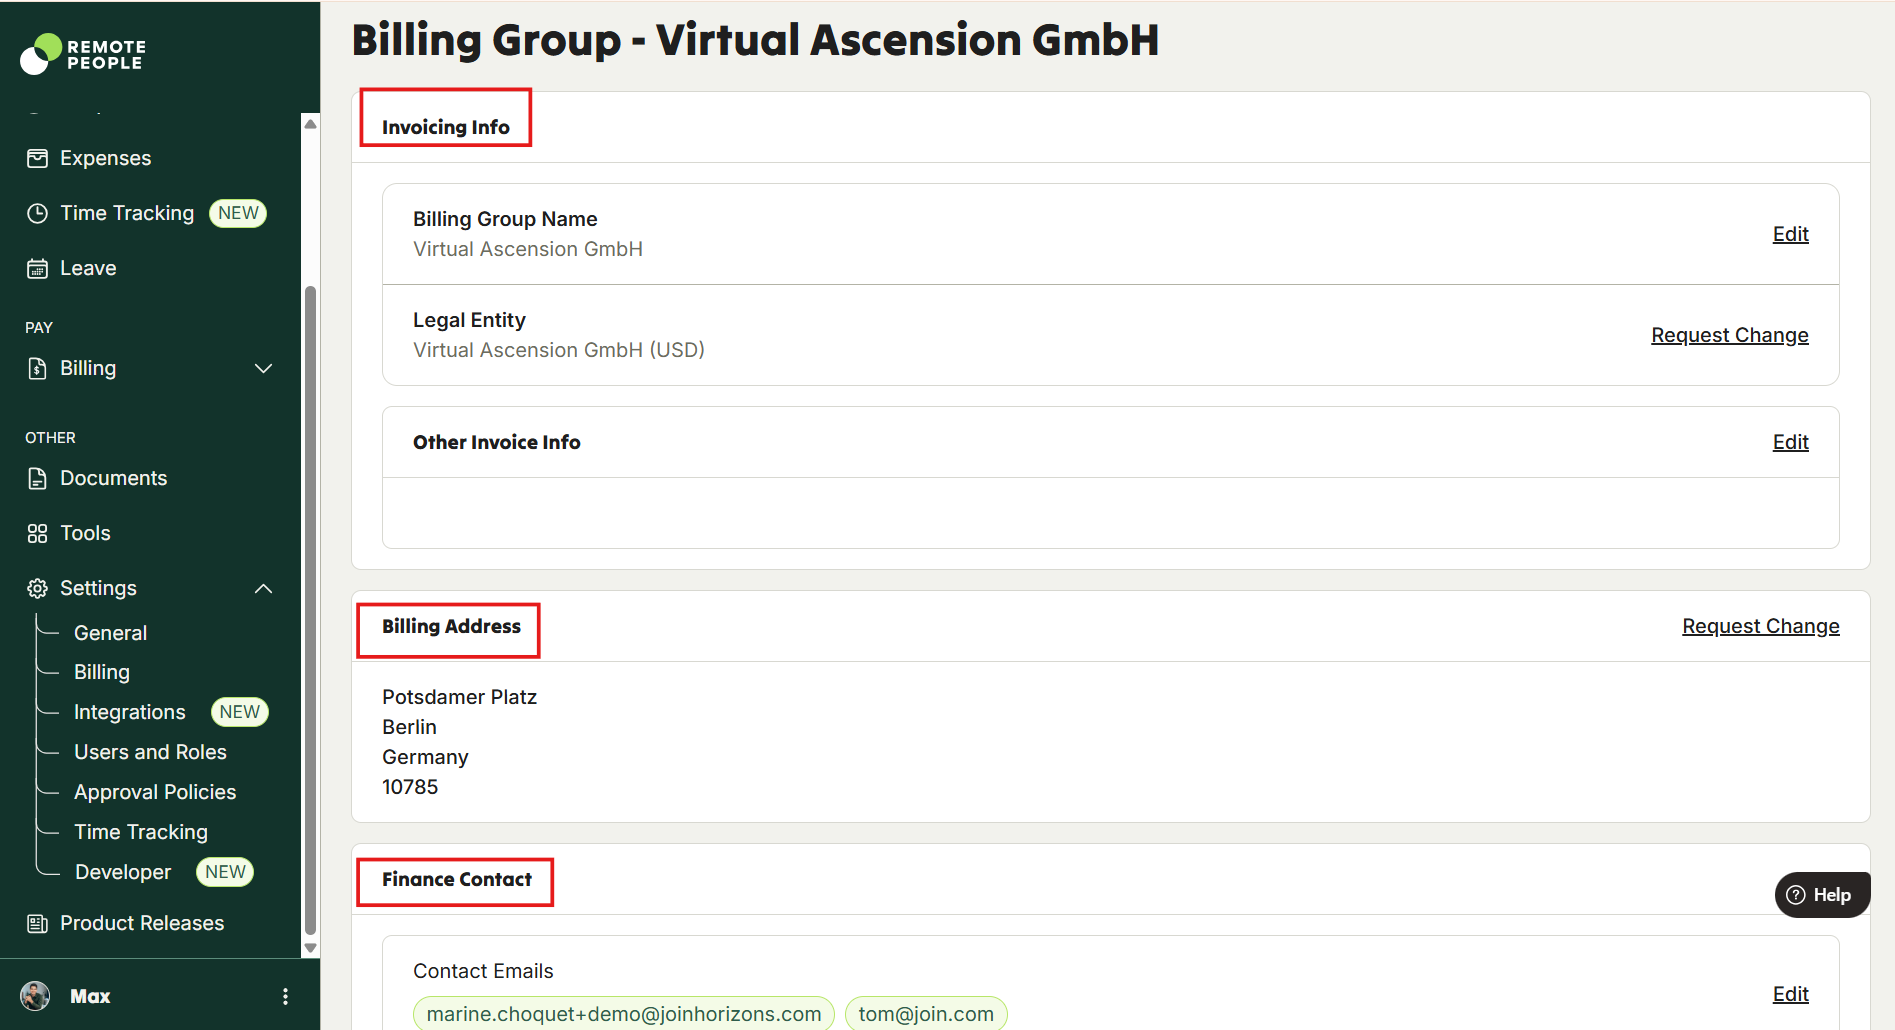
Task: Click the Finance Contact heading
Action: [x=457, y=879]
